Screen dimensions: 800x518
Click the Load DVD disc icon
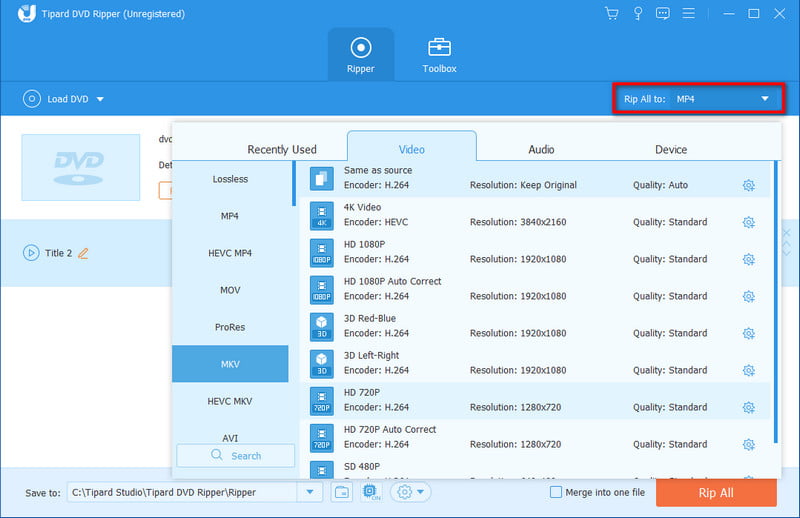[x=32, y=98]
